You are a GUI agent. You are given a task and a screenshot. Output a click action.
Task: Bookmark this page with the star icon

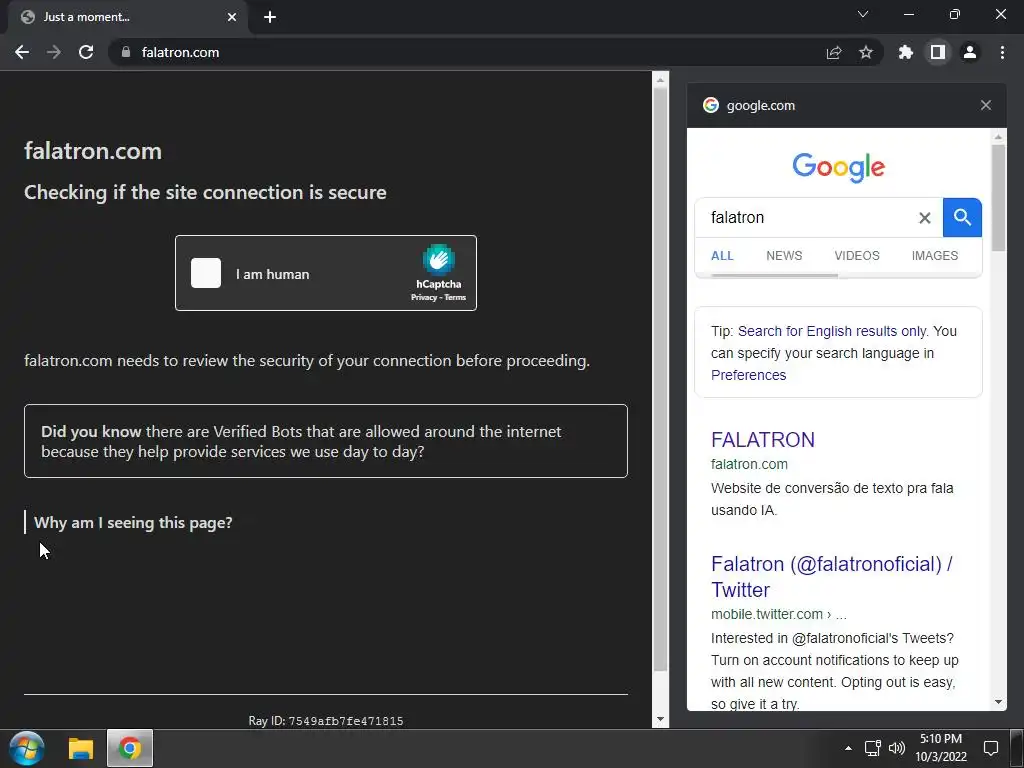point(866,52)
